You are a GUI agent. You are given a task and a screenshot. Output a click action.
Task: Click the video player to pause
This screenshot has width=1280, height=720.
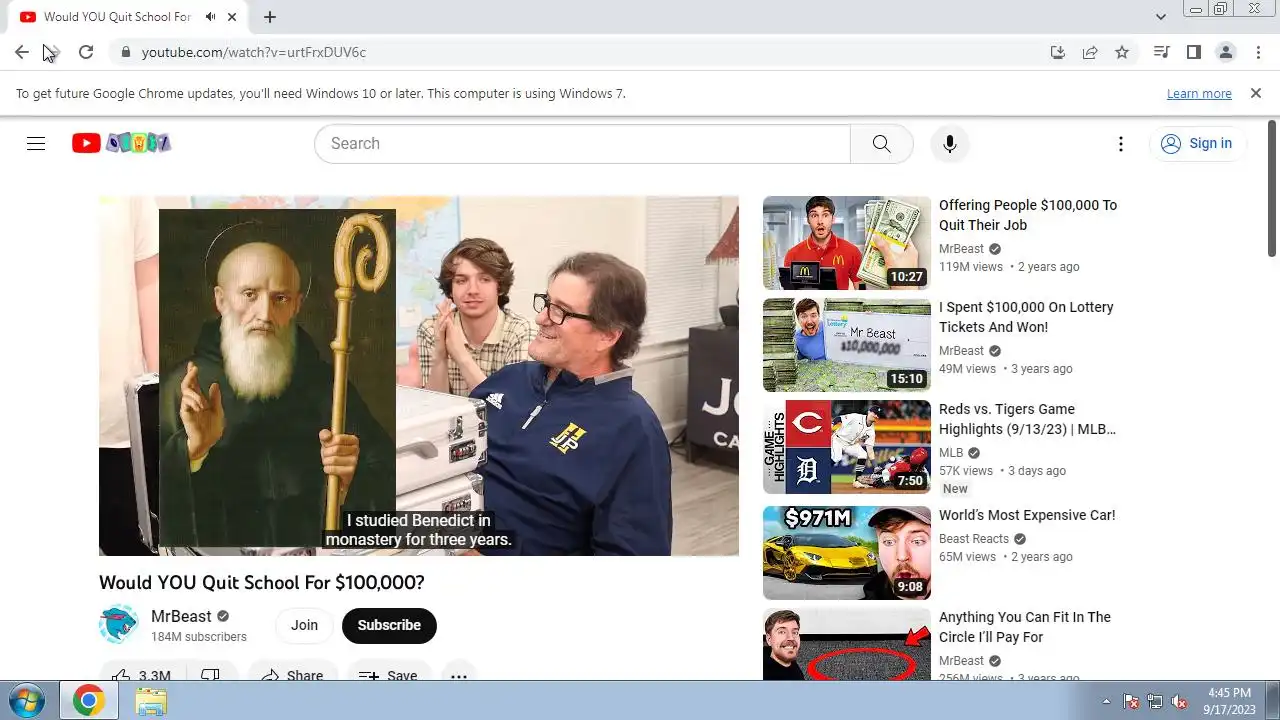[419, 375]
